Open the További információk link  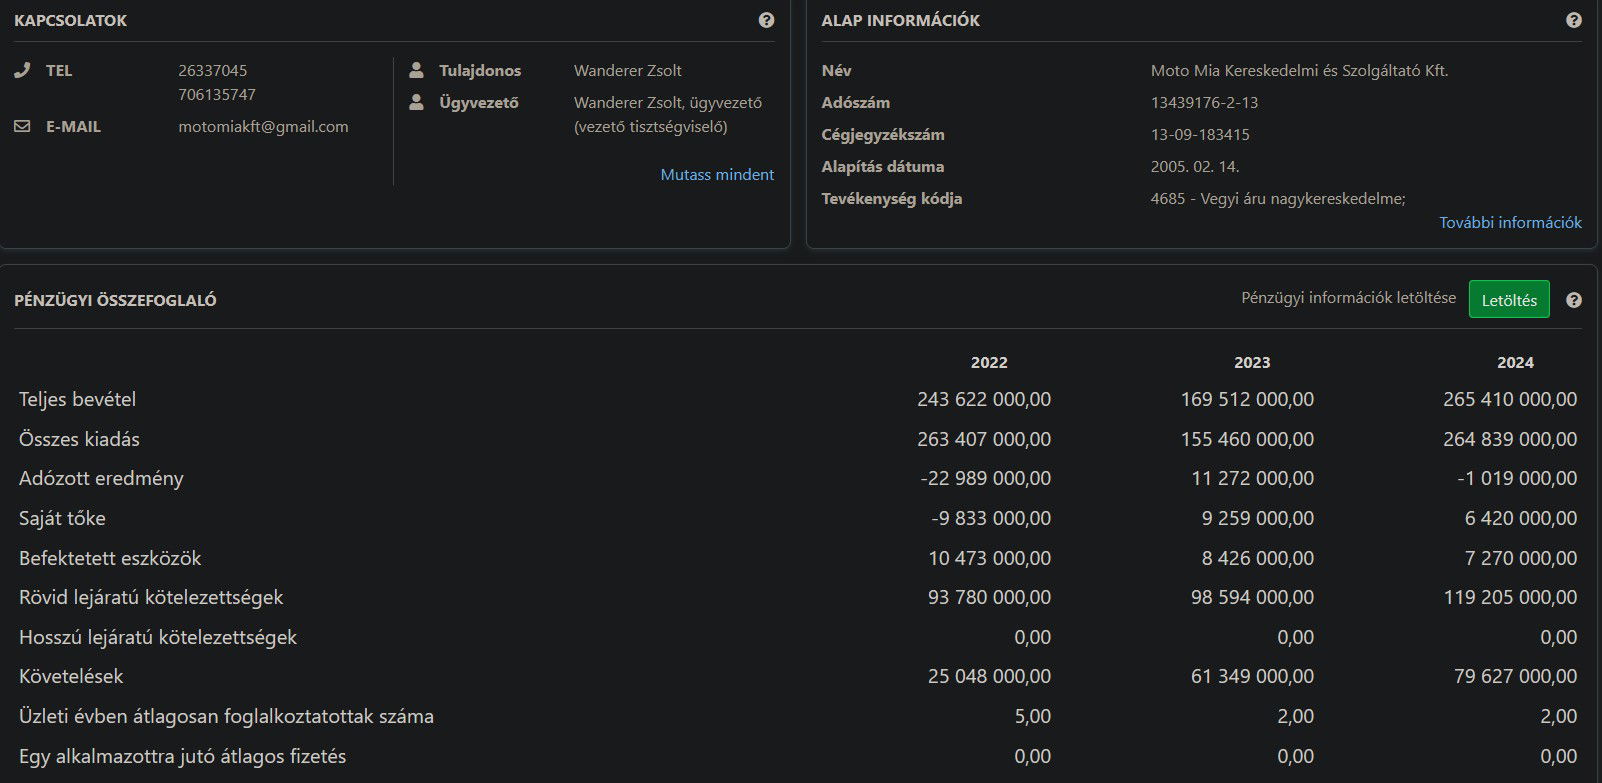click(1509, 222)
